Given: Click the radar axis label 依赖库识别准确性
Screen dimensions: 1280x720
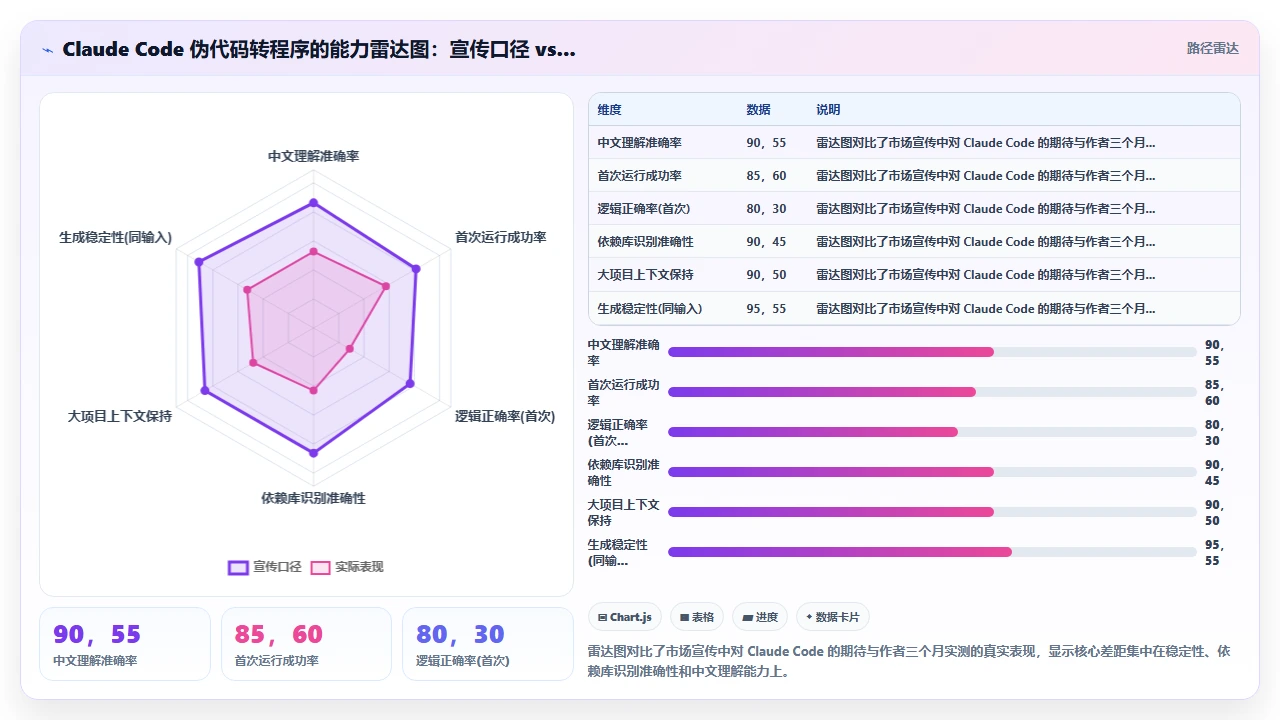Looking at the screenshot, I should [313, 498].
